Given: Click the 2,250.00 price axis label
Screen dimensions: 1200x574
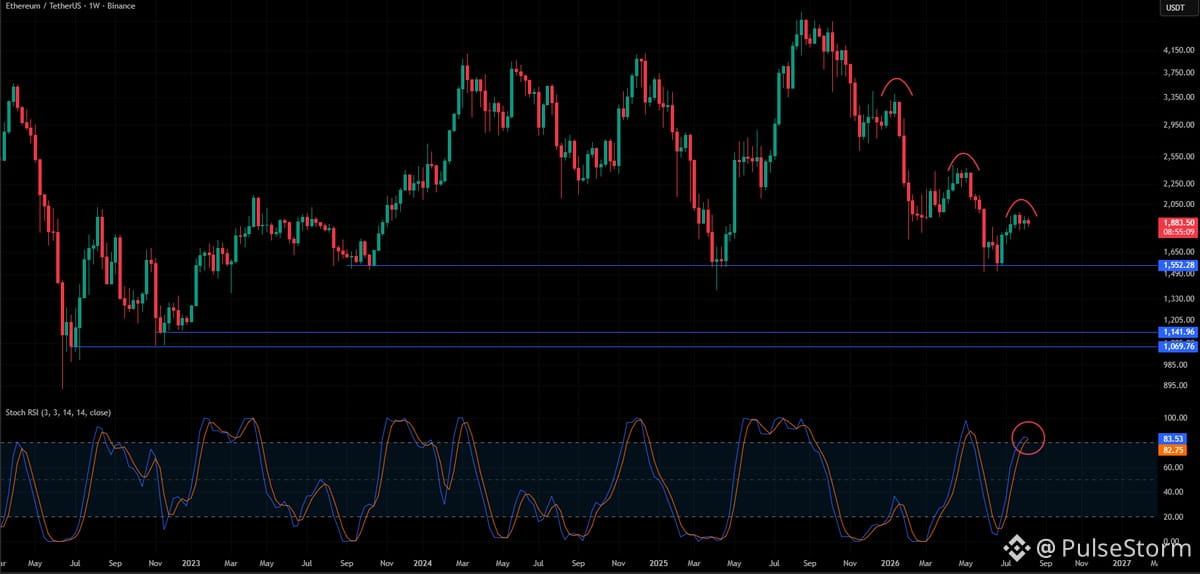Looking at the screenshot, I should pos(1178,184).
